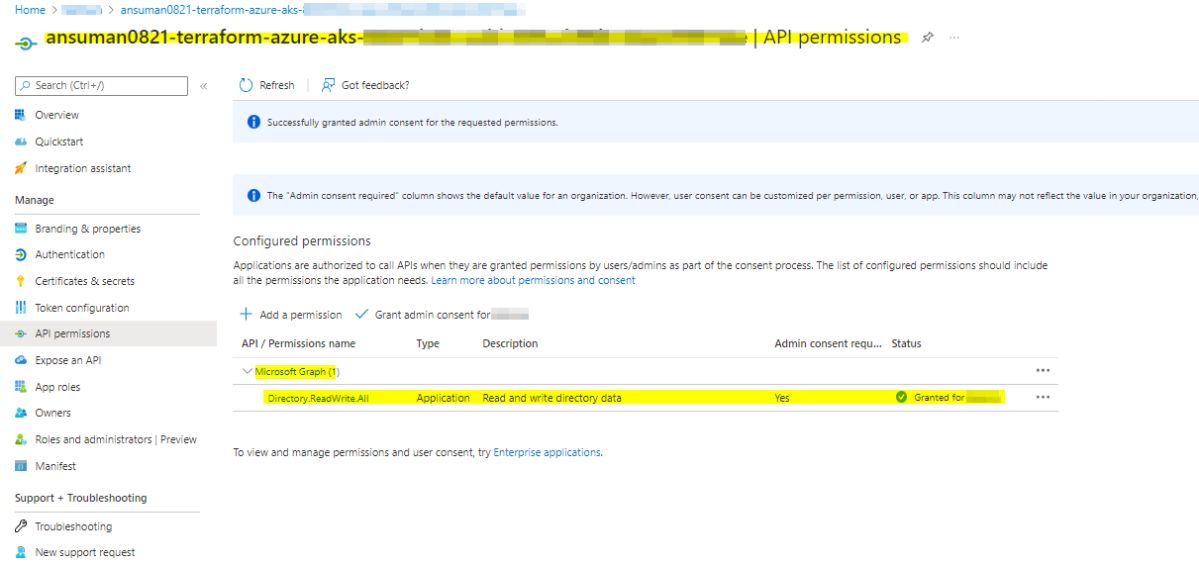Click the 'Application' type cell
The image size is (1199, 566).
click(x=443, y=398)
